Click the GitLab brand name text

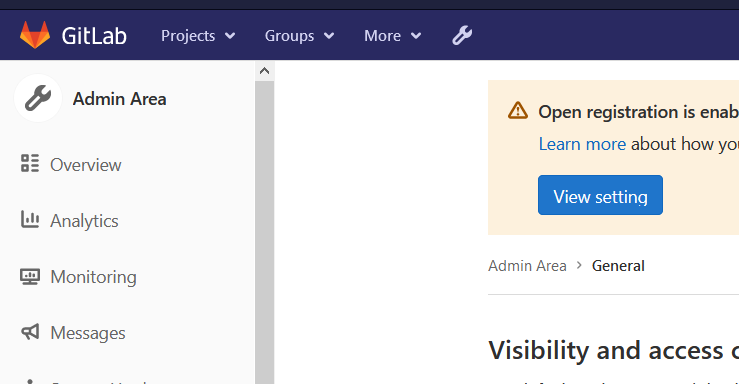click(94, 36)
